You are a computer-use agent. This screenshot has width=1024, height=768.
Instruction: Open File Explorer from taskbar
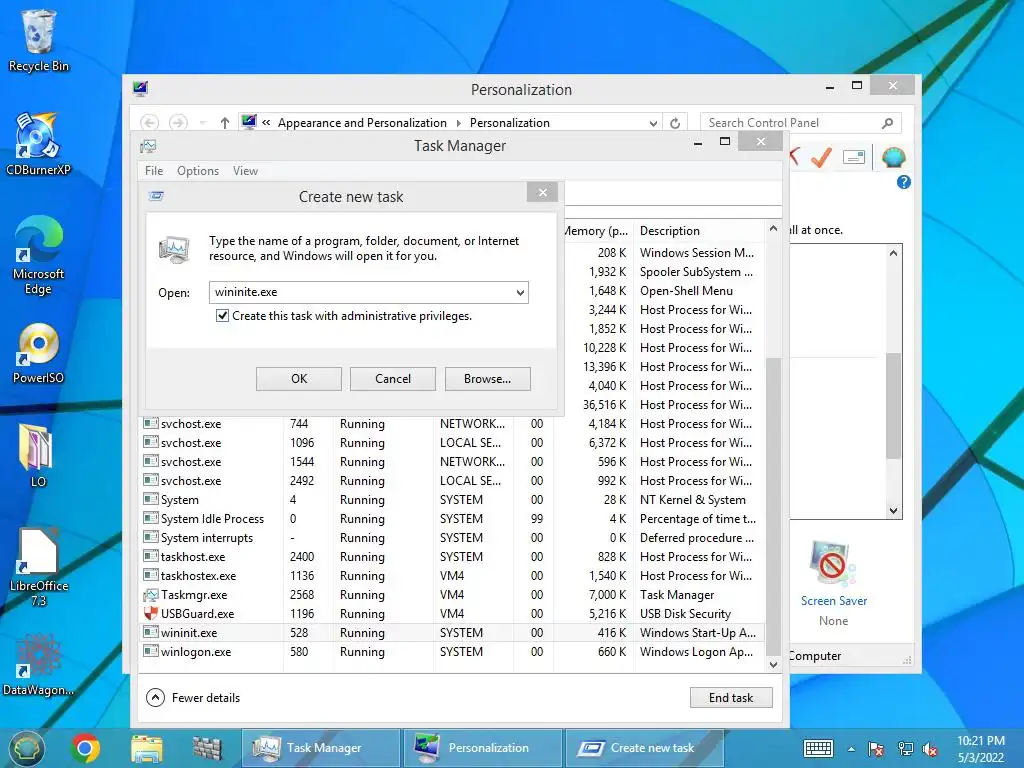[146, 748]
